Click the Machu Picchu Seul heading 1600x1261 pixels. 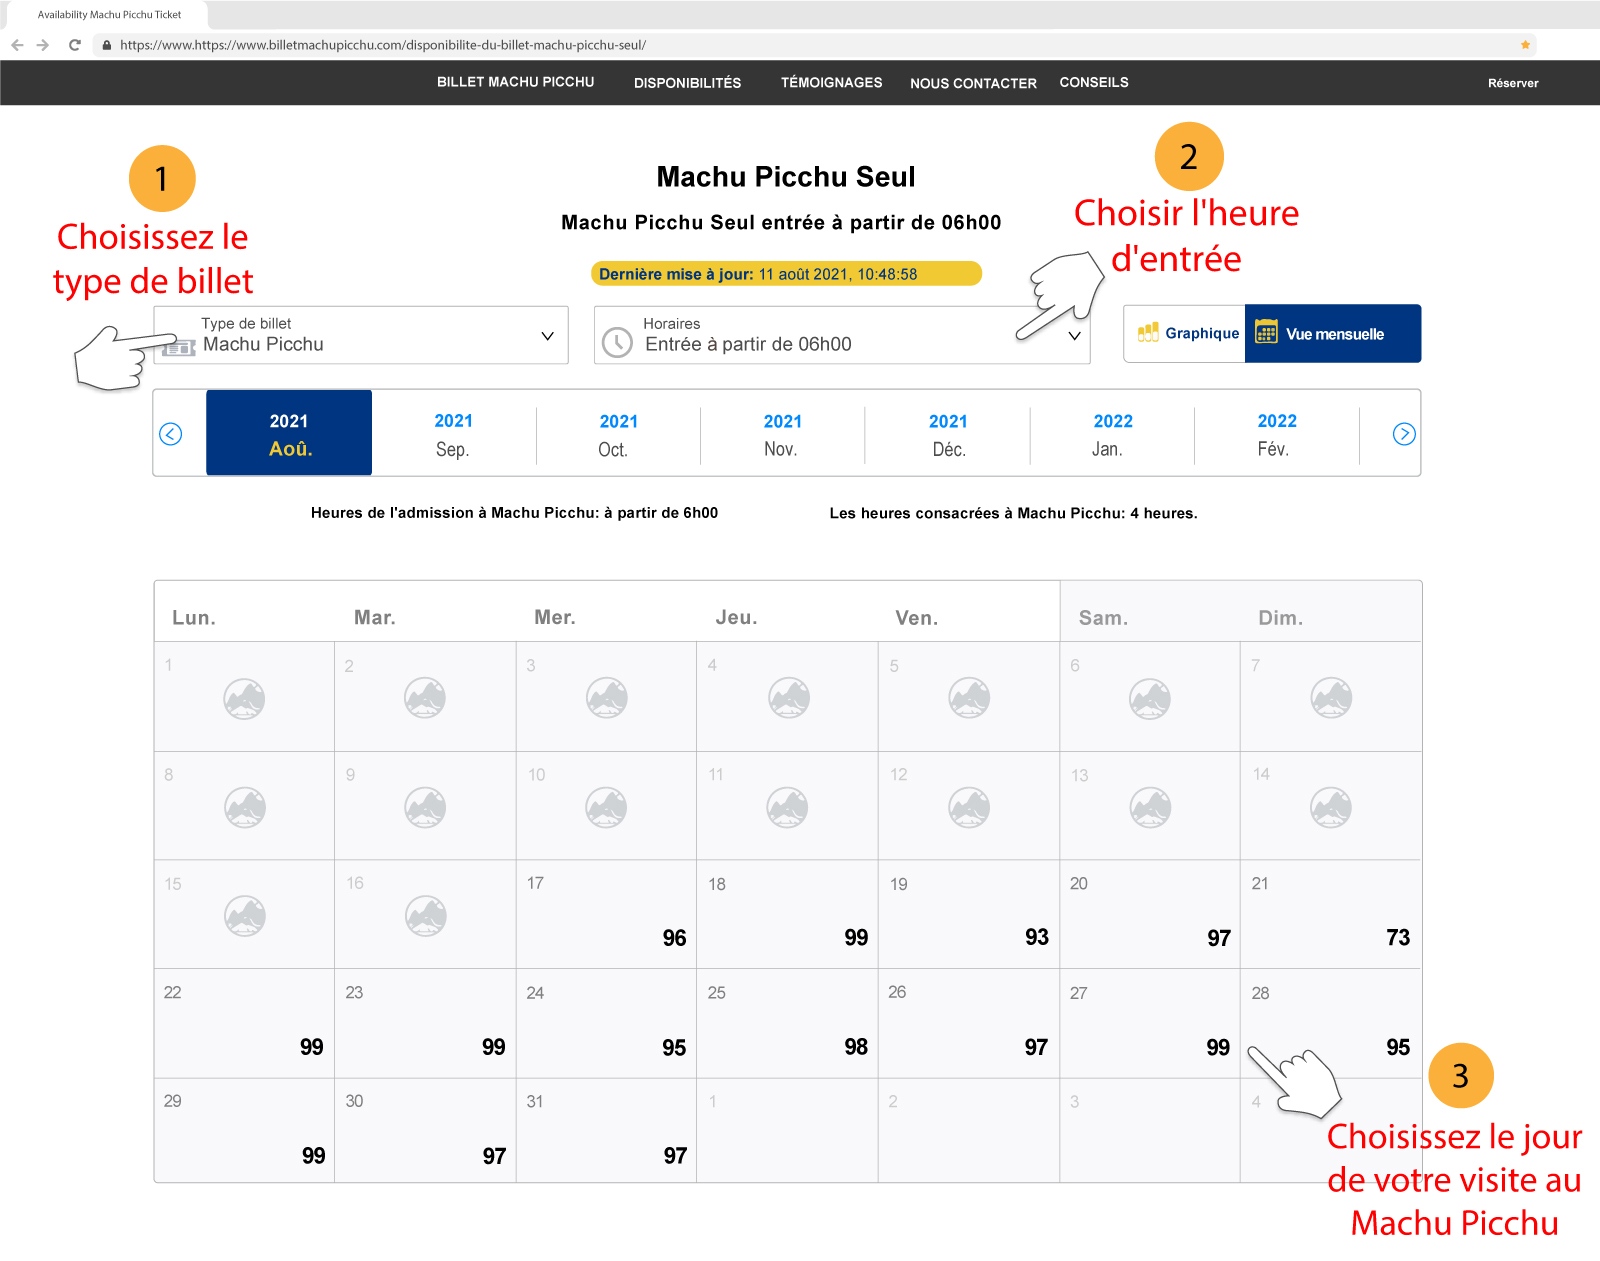pyautogui.click(x=786, y=177)
